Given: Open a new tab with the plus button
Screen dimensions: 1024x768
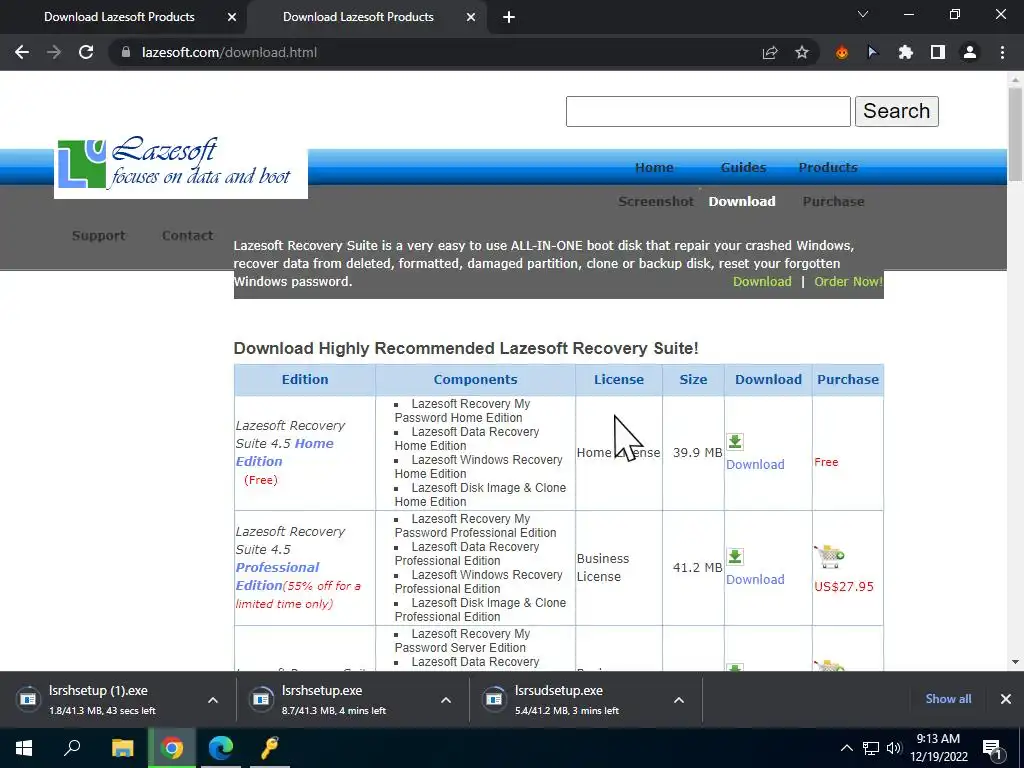Looking at the screenshot, I should click(x=509, y=17).
